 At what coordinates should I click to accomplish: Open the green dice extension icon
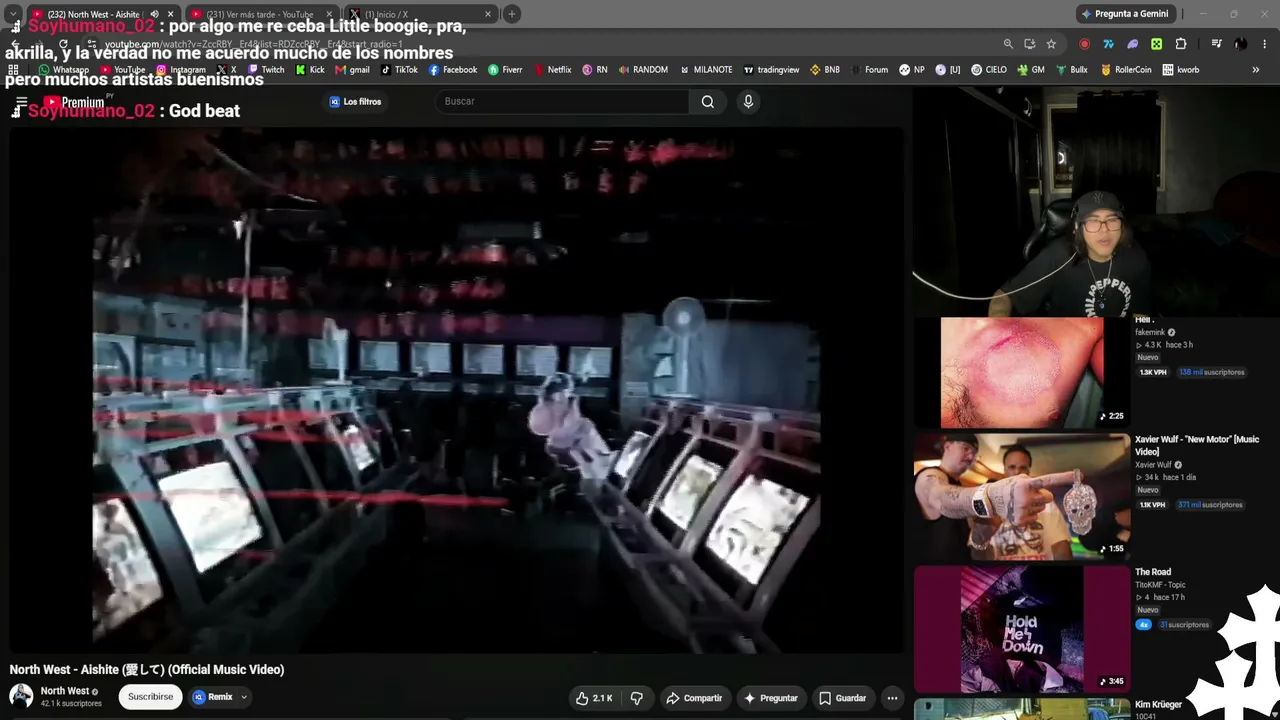click(x=1157, y=44)
